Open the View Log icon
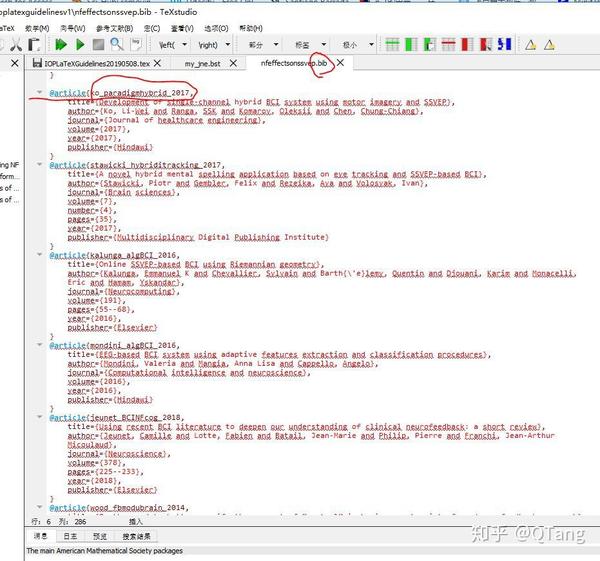The height and width of the screenshot is (561, 600). pos(136,44)
